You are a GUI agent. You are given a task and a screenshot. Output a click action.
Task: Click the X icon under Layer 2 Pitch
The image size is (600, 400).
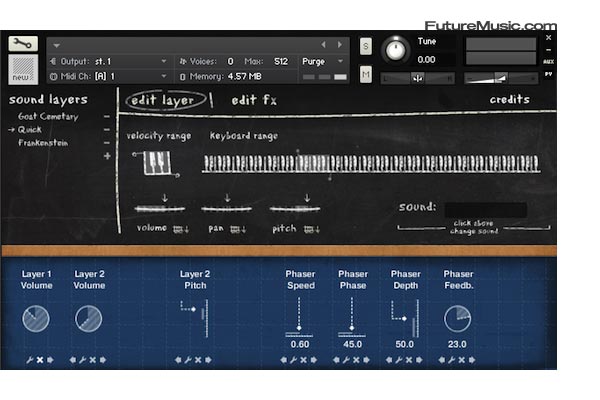(198, 360)
